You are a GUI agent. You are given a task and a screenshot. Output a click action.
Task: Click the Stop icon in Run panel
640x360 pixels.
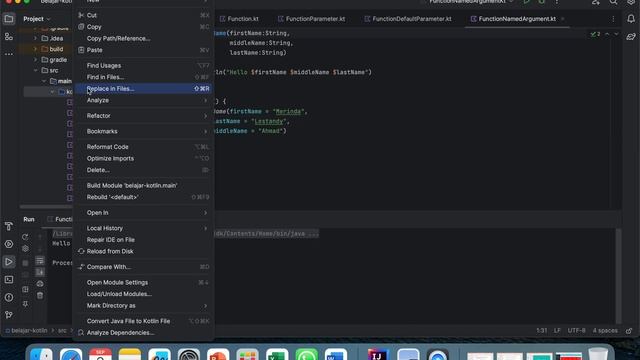pos(25,263)
